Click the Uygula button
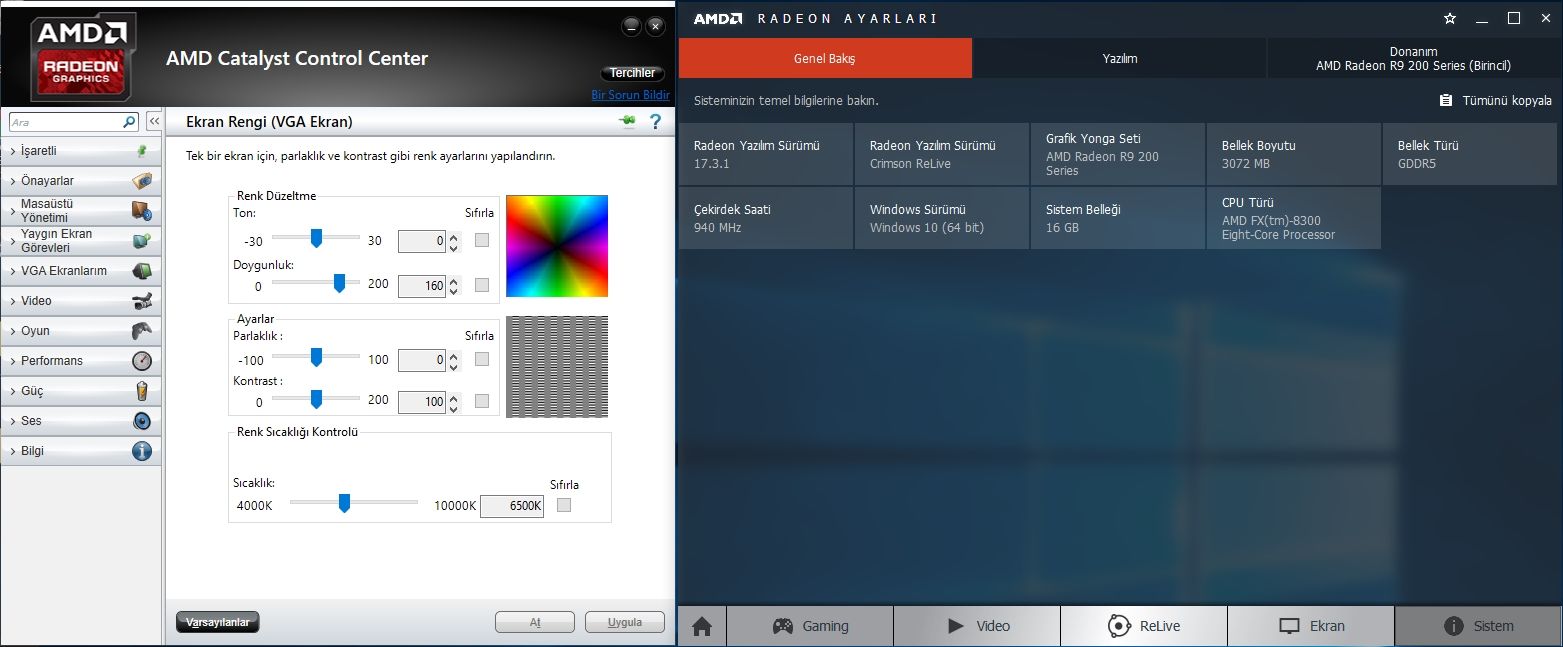The width and height of the screenshot is (1563, 647). click(625, 622)
